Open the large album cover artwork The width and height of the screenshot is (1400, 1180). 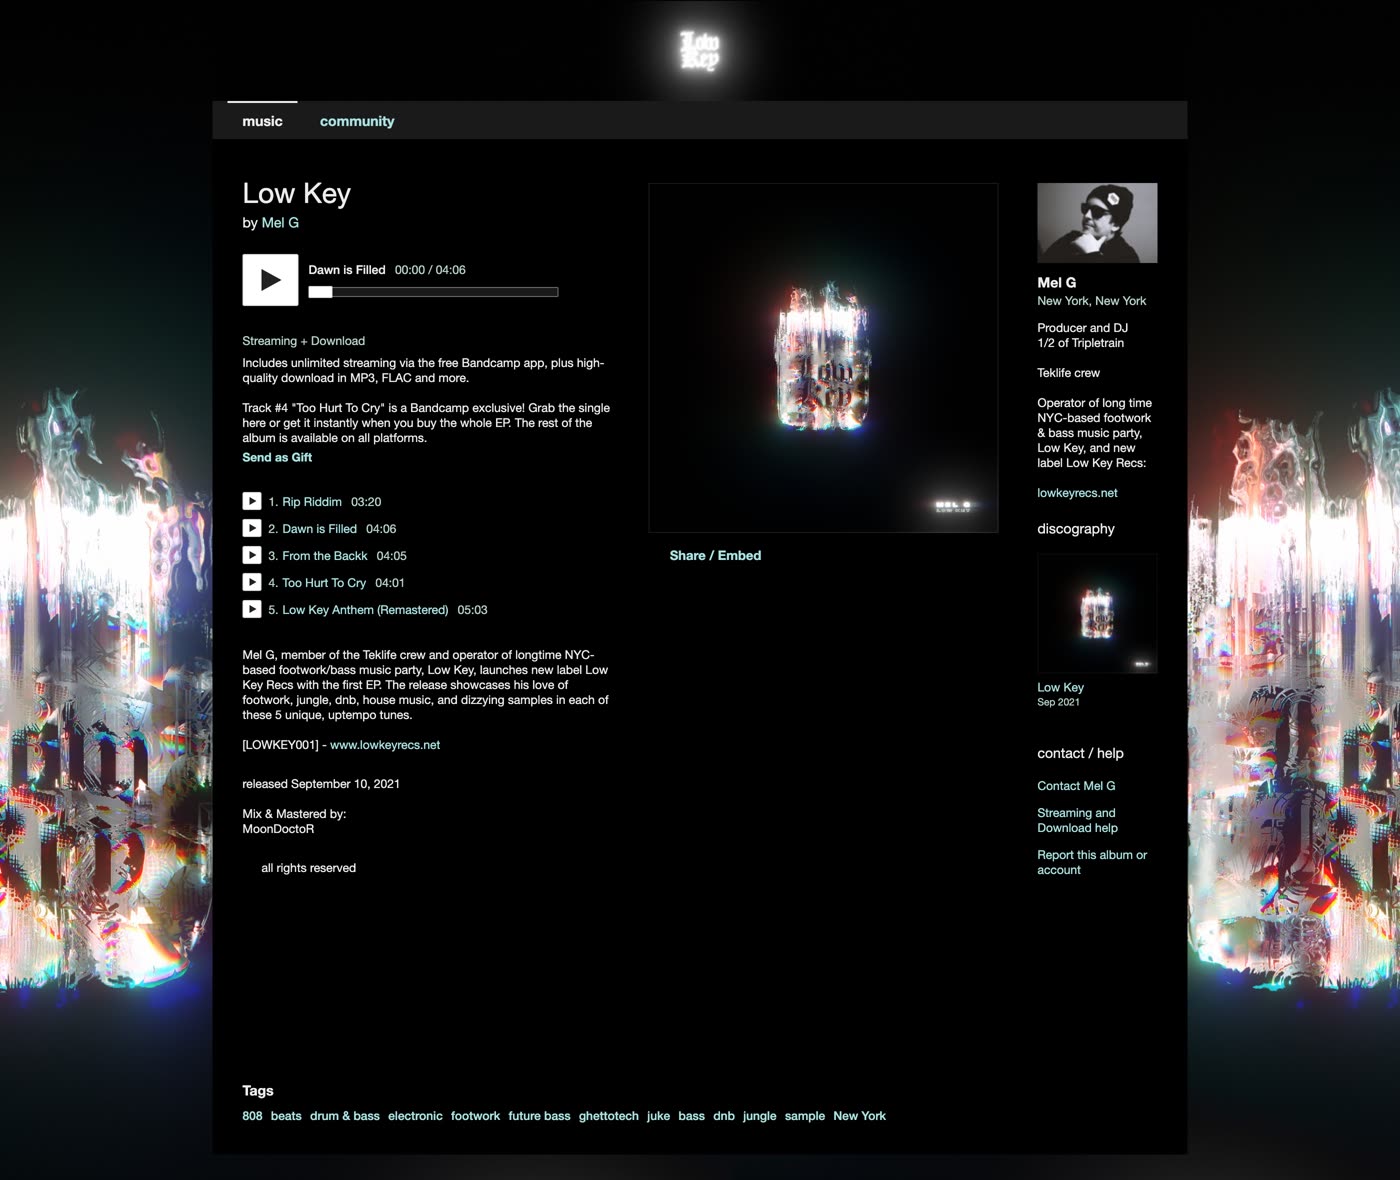(x=823, y=358)
